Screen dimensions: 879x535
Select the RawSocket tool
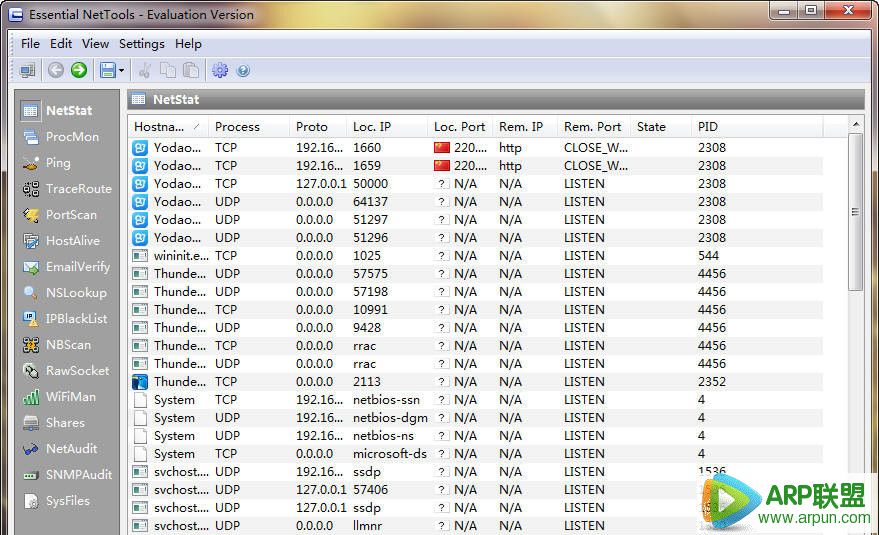tap(76, 371)
